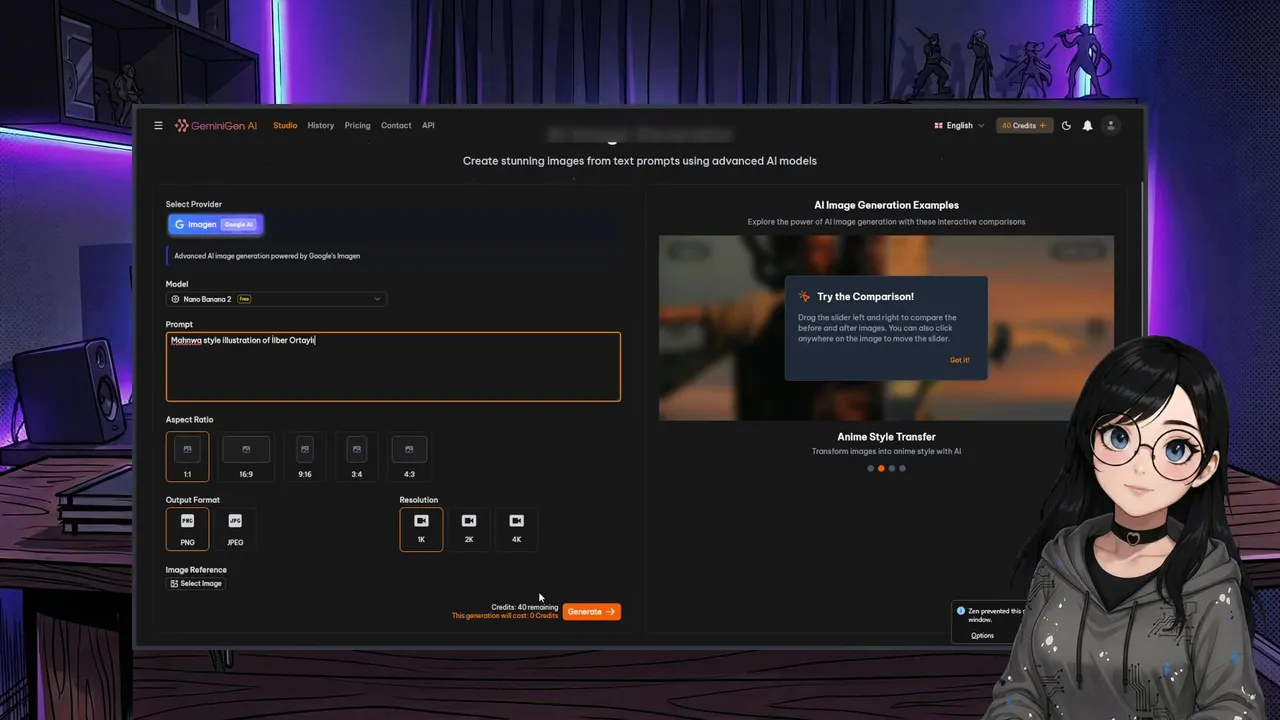
Task: Click the blurred comparison example image
Action: tap(886, 328)
